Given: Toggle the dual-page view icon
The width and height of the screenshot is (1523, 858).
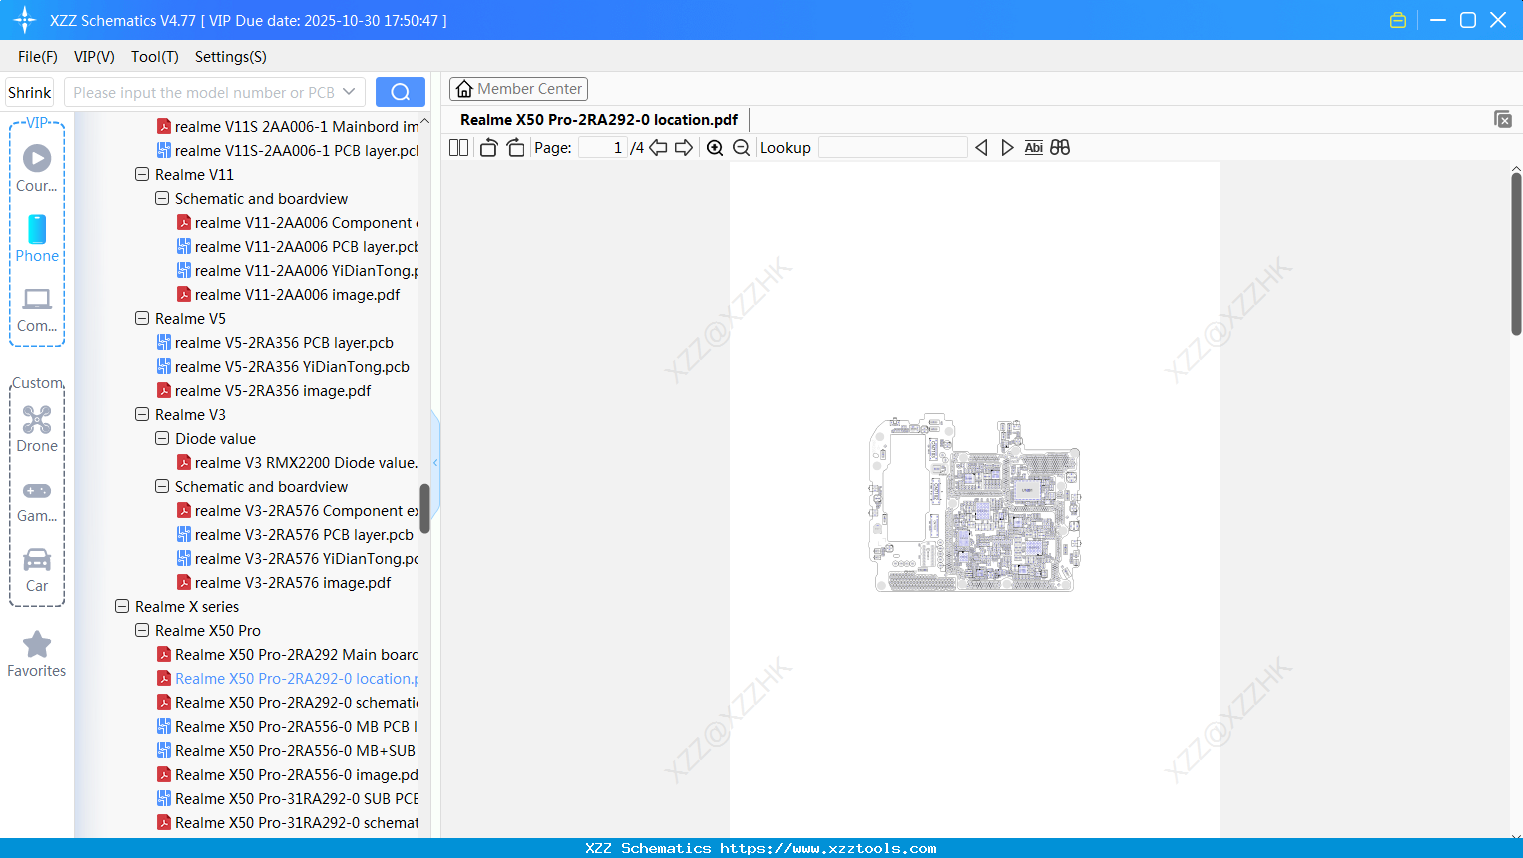Looking at the screenshot, I should click(x=458, y=147).
